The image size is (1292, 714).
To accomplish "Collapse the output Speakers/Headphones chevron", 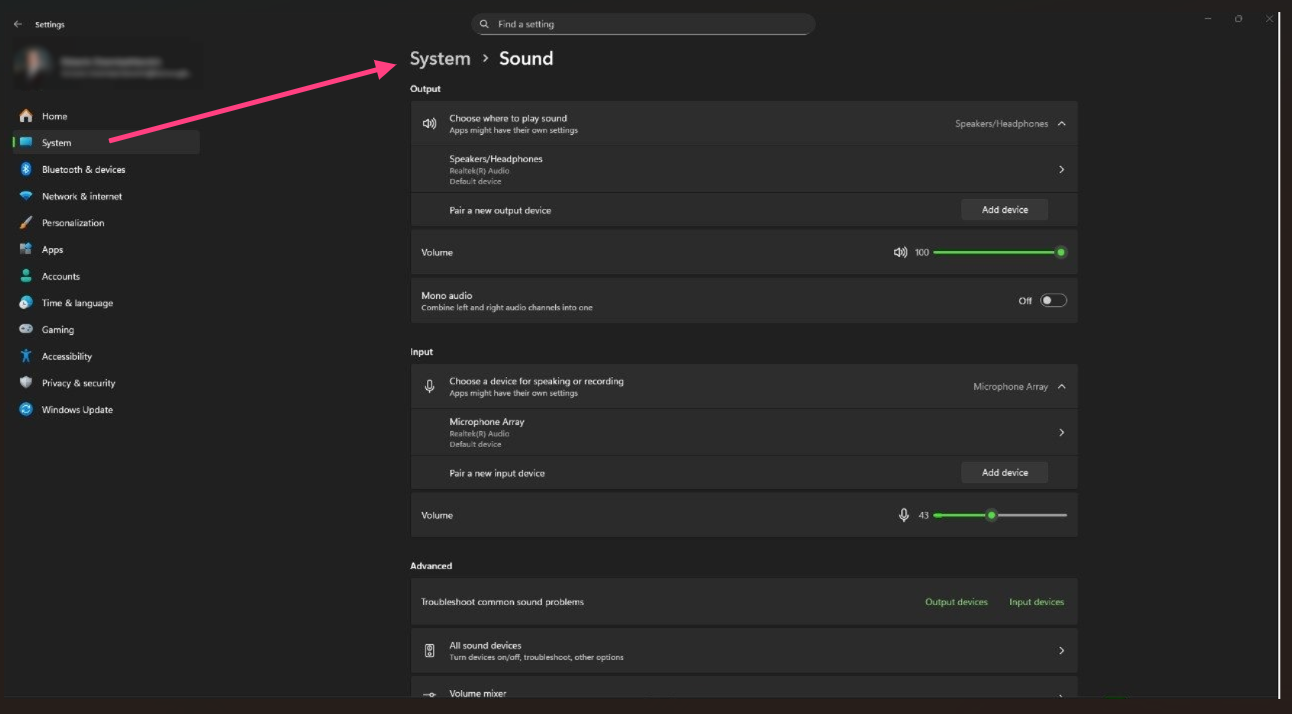I will pos(1061,124).
